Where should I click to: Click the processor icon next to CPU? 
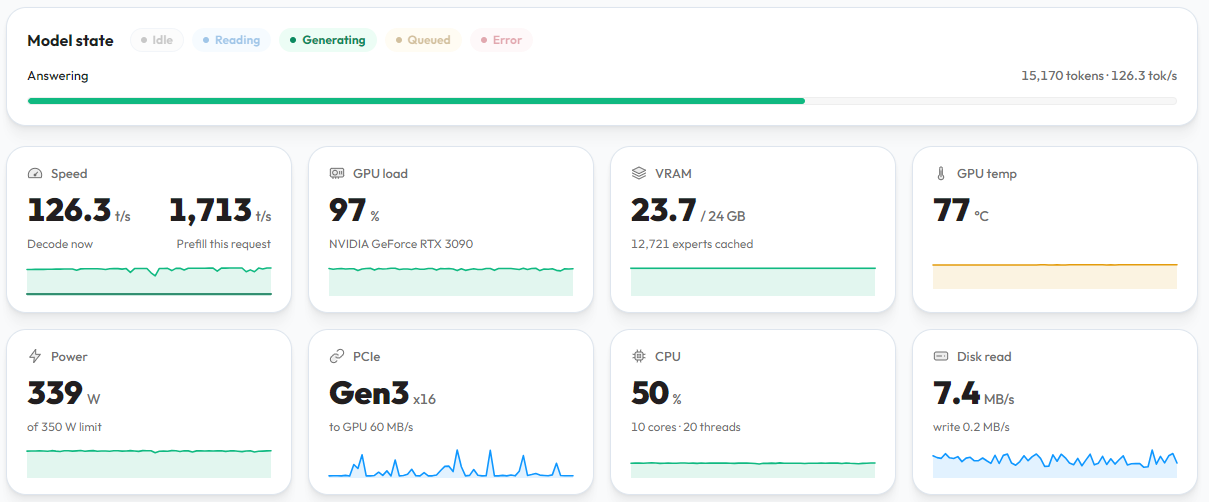(639, 356)
